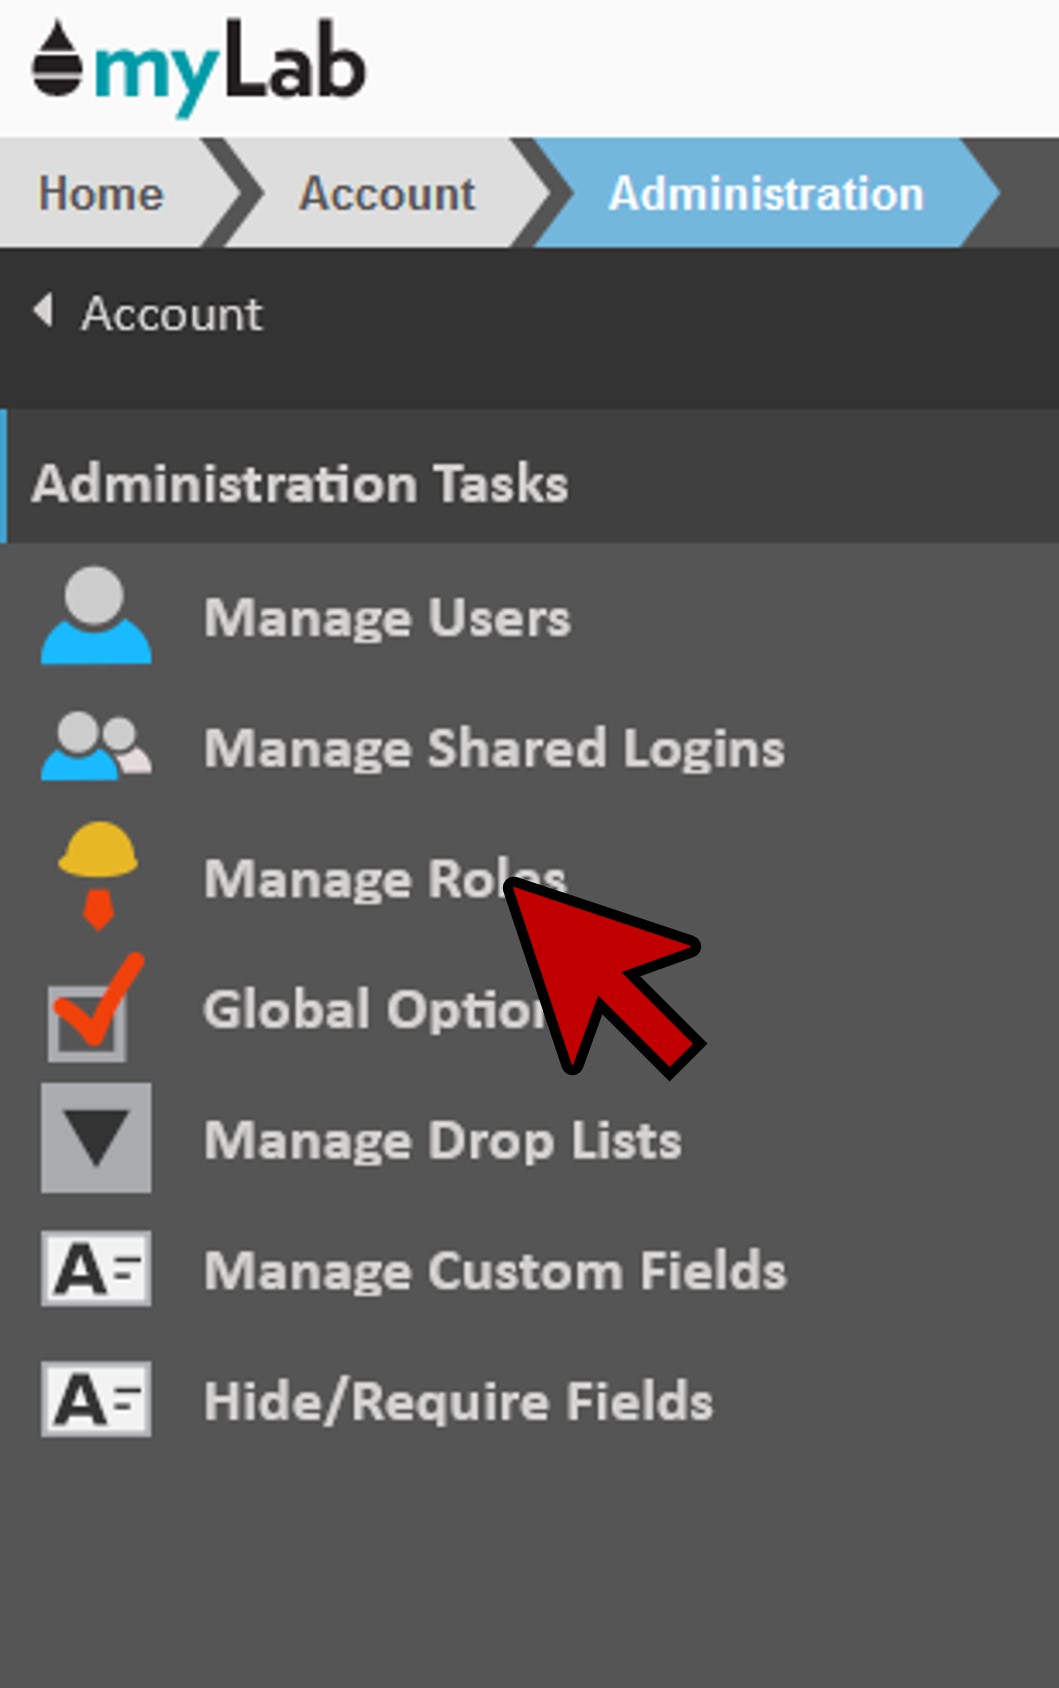Click the Hide/Require Fields A= icon

[96, 1399]
